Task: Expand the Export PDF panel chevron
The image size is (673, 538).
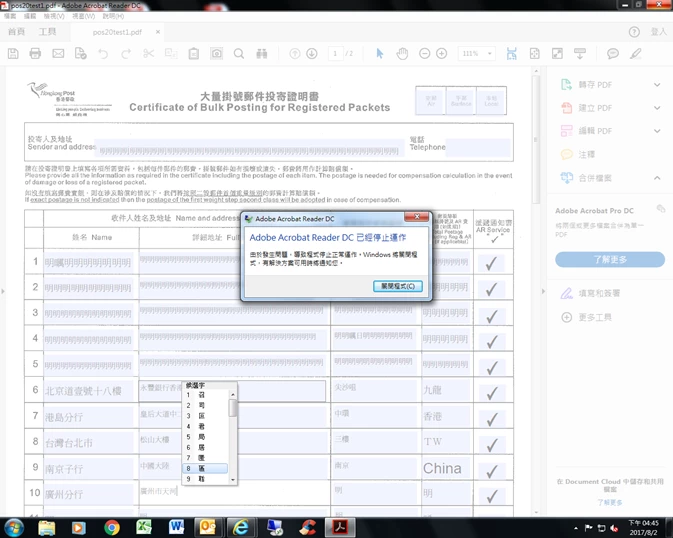Action: [657, 85]
